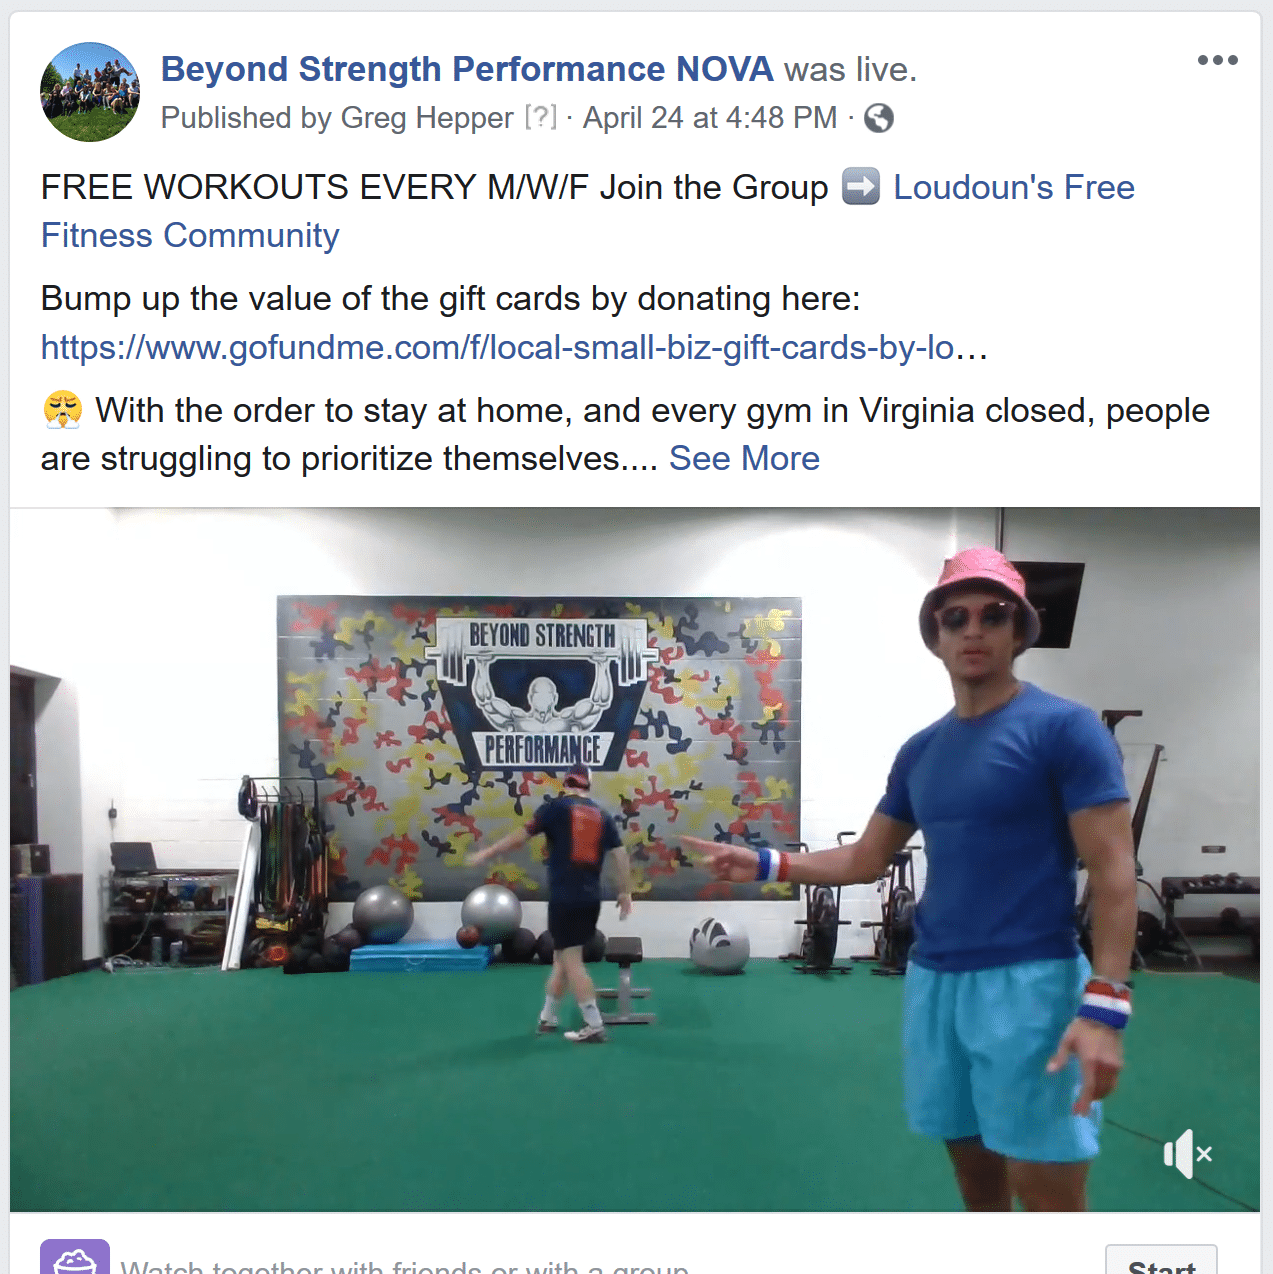The height and width of the screenshot is (1274, 1273).
Task: Play the live workout video
Action: click(x=635, y=860)
